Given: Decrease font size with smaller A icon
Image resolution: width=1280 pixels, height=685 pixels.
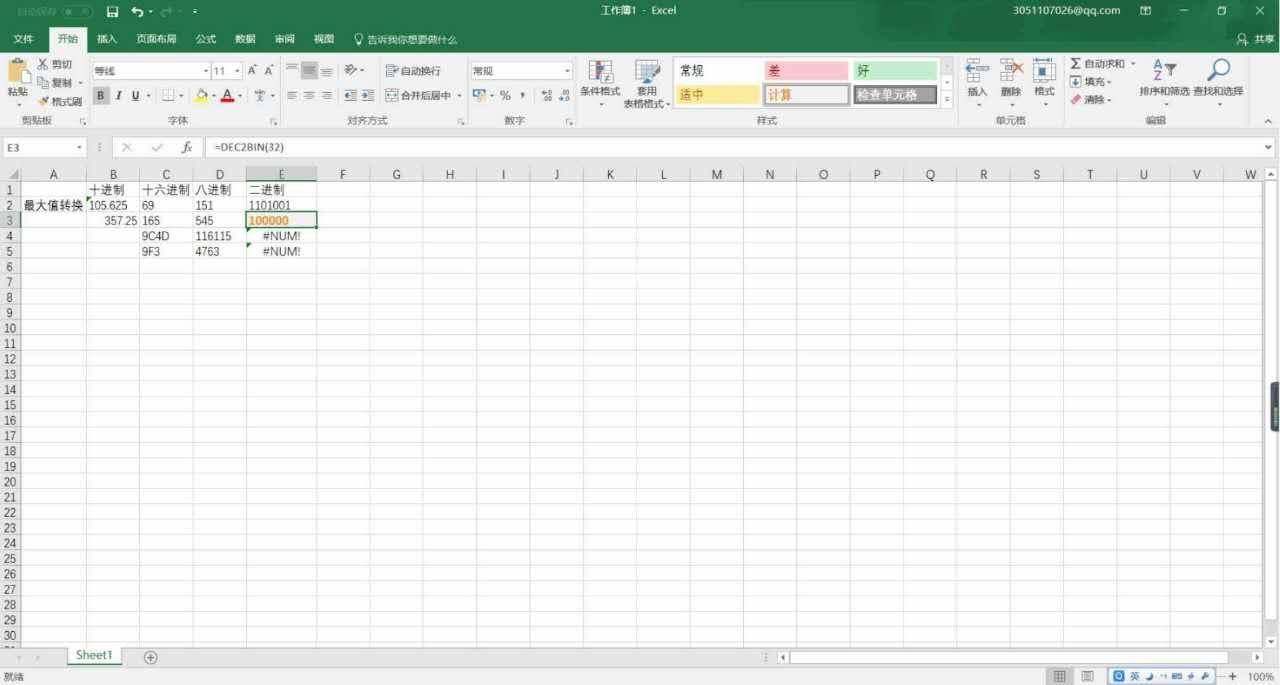Looking at the screenshot, I should pyautogui.click(x=268, y=71).
